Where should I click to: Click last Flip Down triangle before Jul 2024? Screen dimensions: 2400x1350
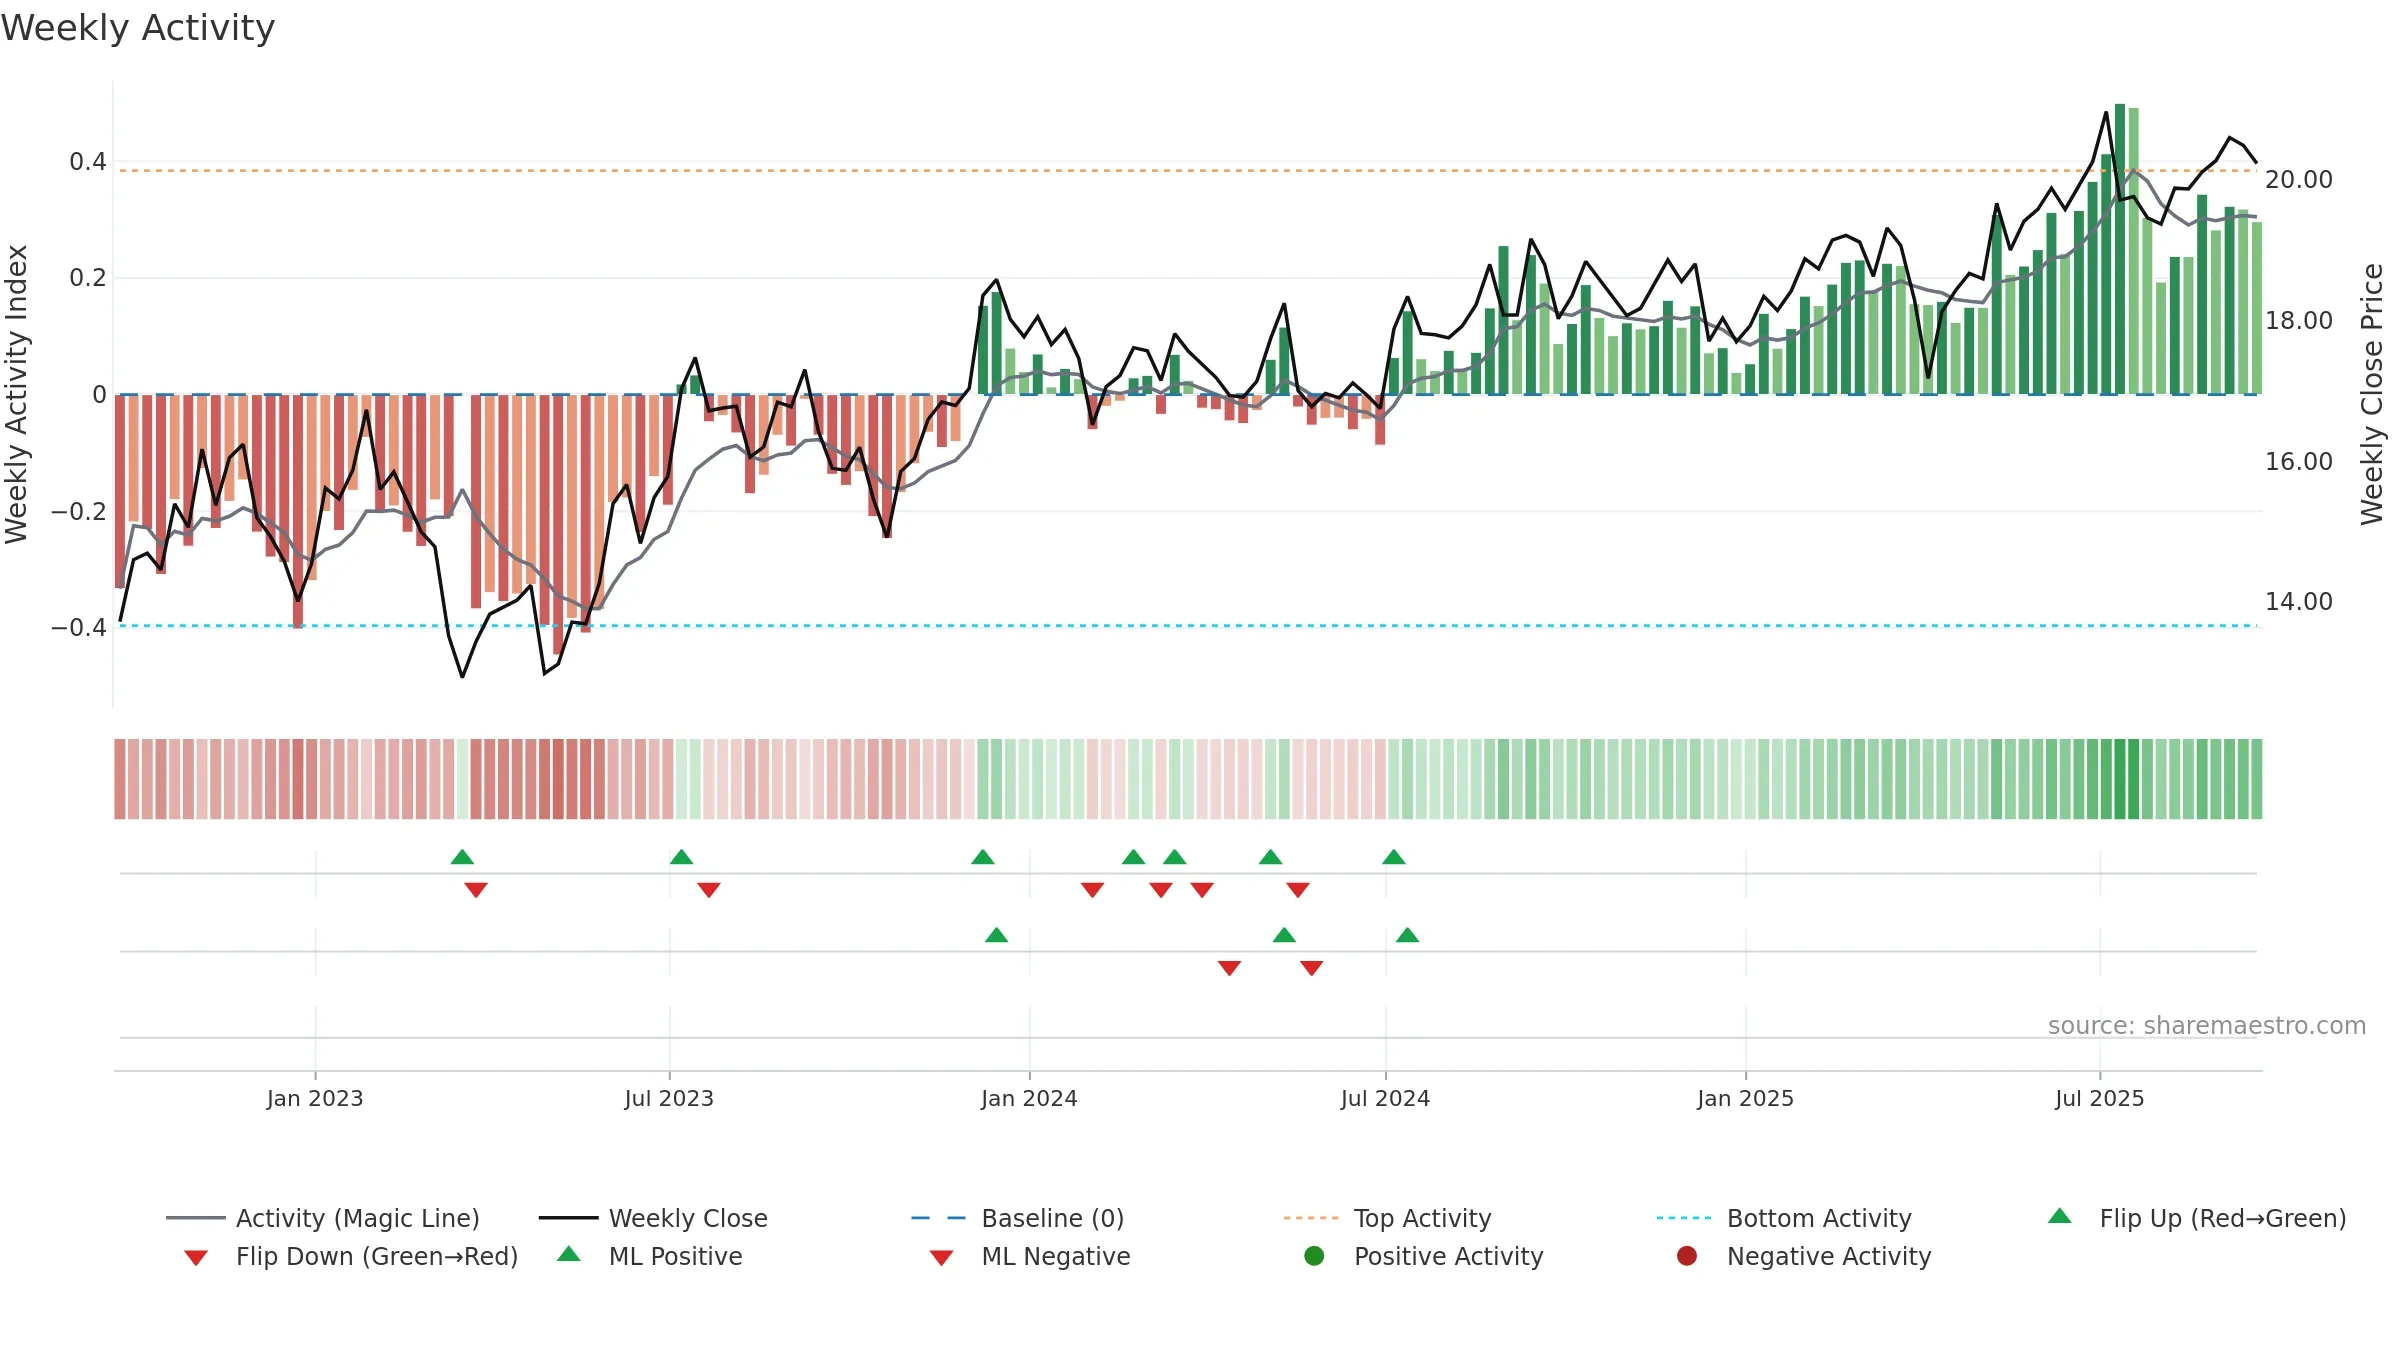(1298, 890)
